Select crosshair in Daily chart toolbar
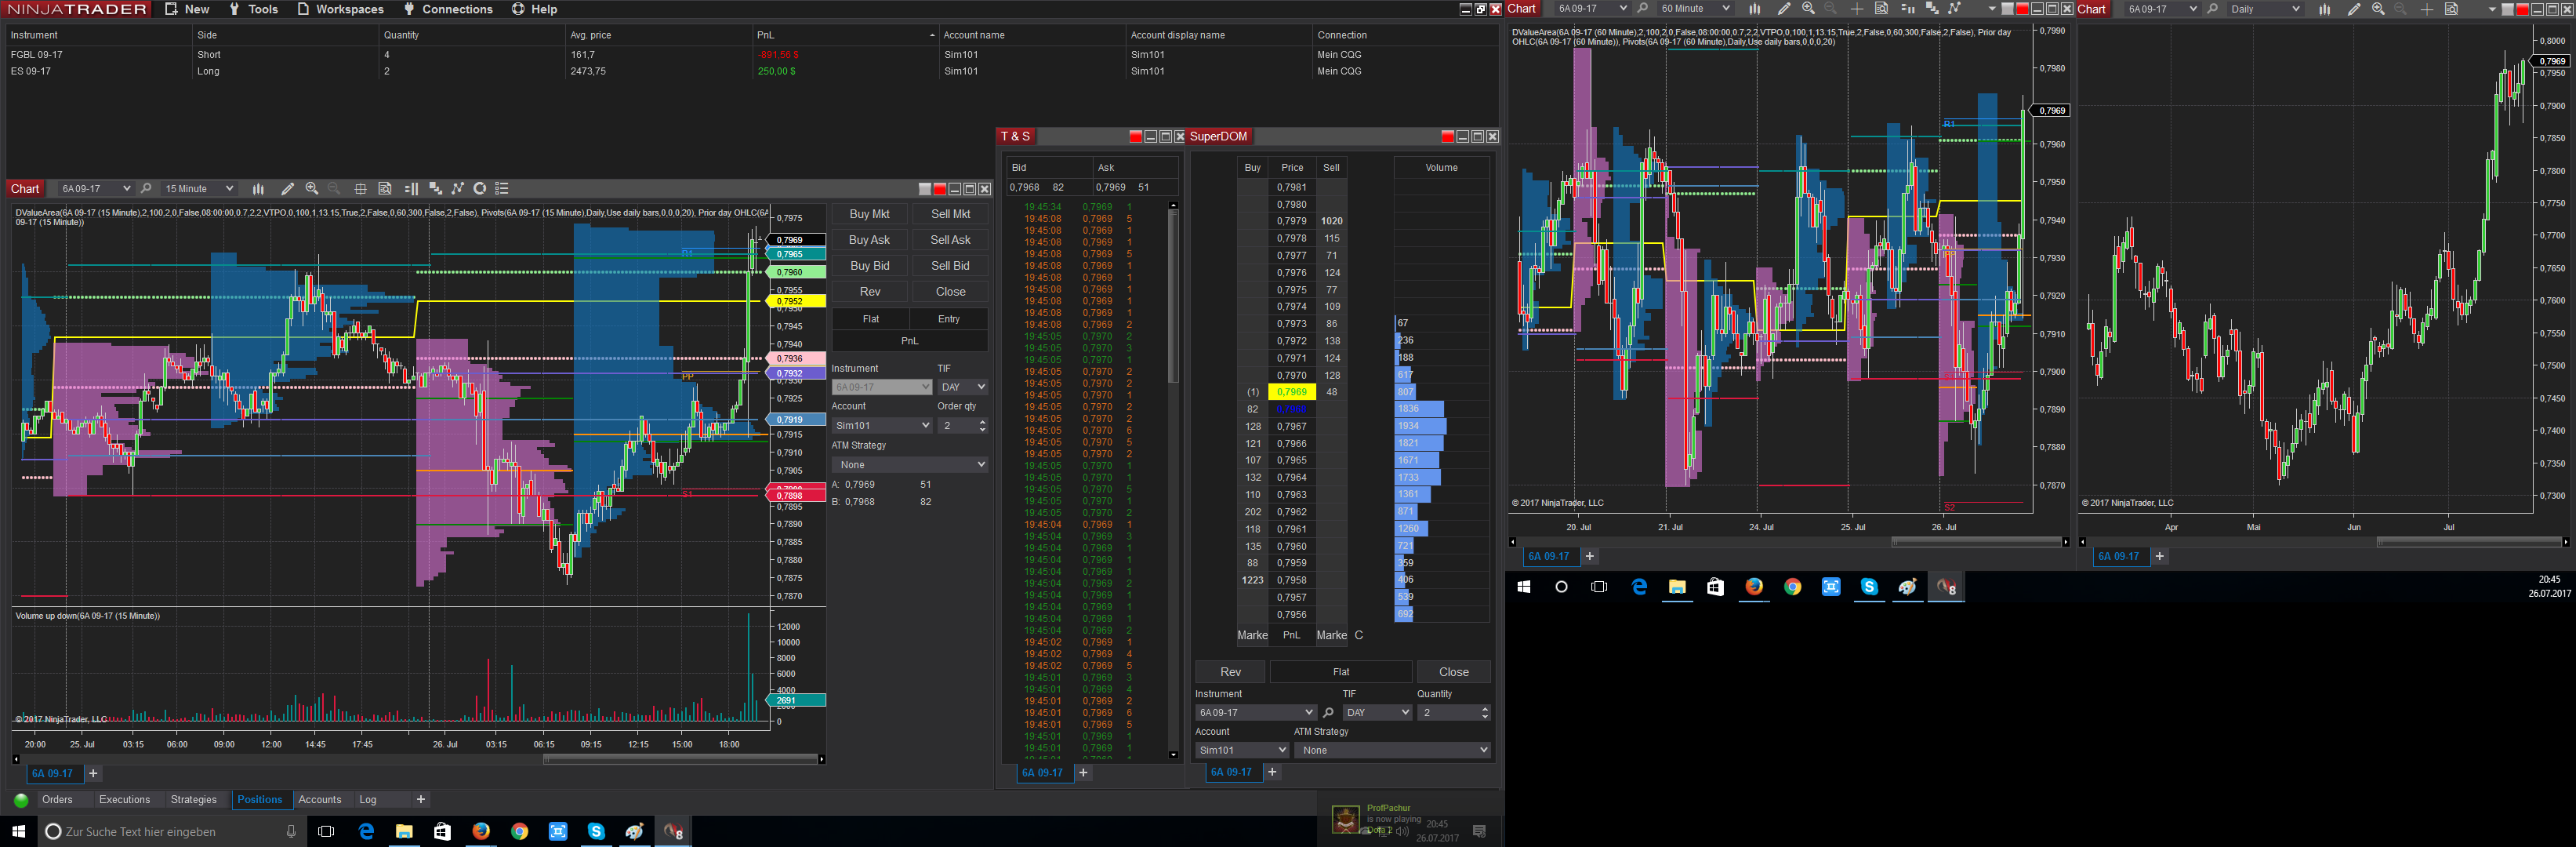Viewport: 2576px width, 847px height. point(2426,9)
